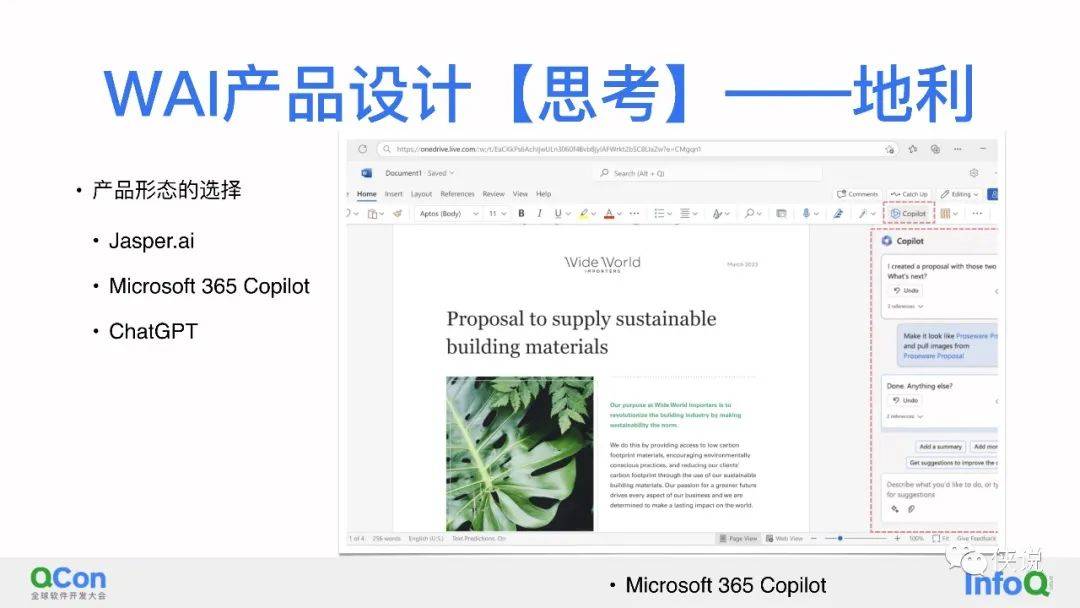This screenshot has width=1080, height=608.
Task: Open the Help tab
Action: 543,194
